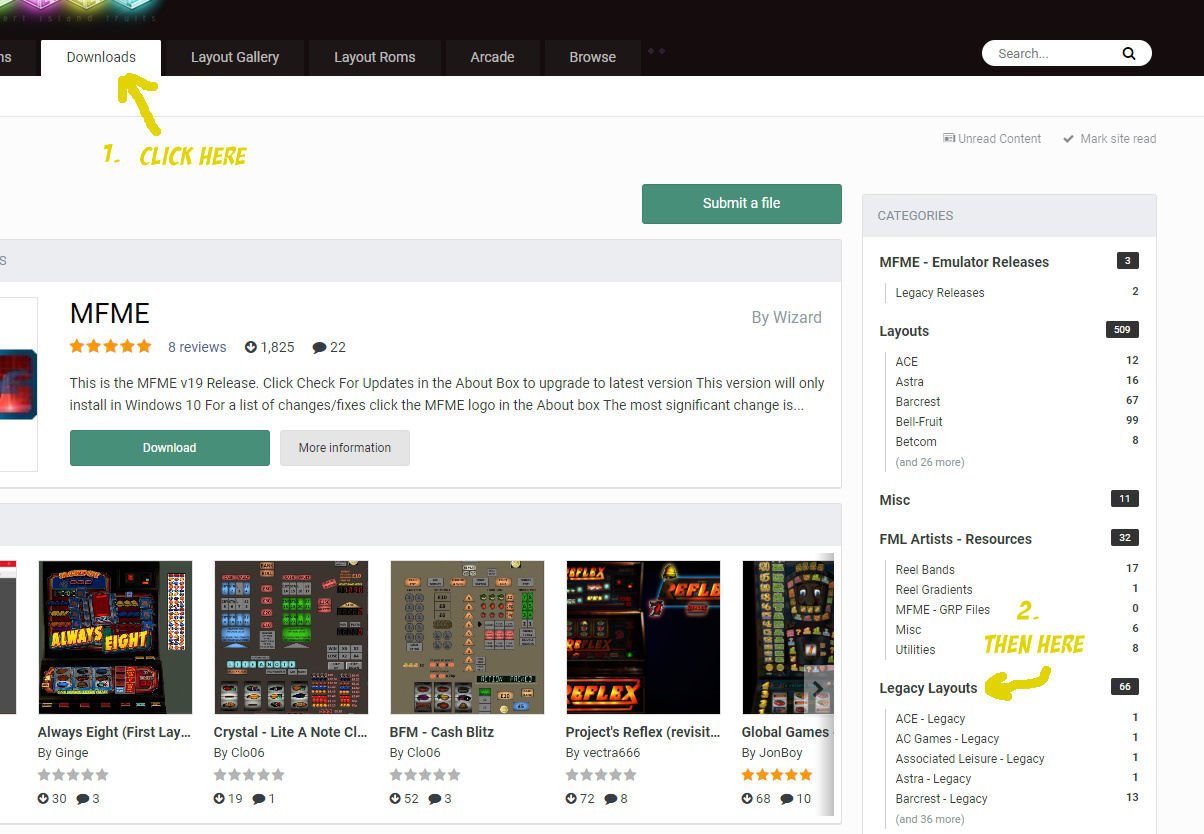Open MFME - Emulator Releases category
This screenshot has height=834, width=1204.
pyautogui.click(x=964, y=262)
